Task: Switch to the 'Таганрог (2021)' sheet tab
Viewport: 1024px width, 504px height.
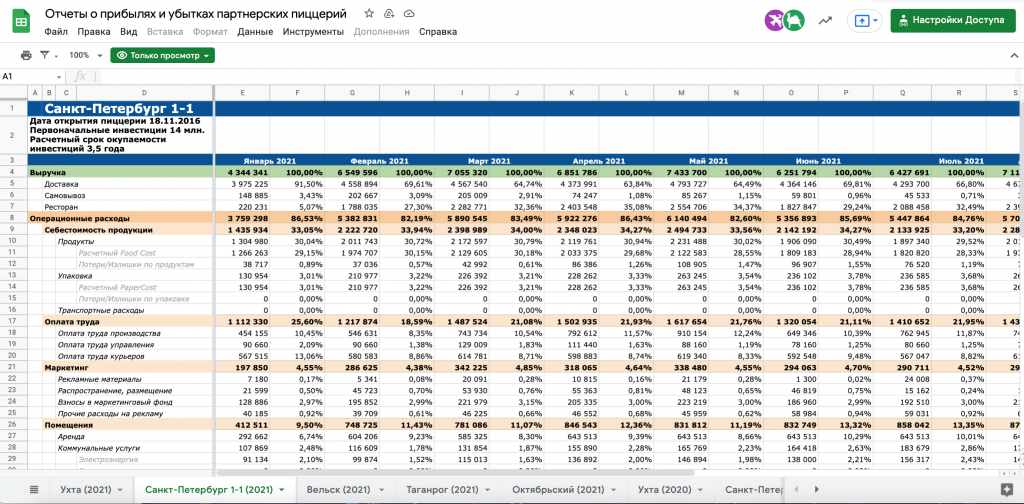Action: click(x=449, y=489)
